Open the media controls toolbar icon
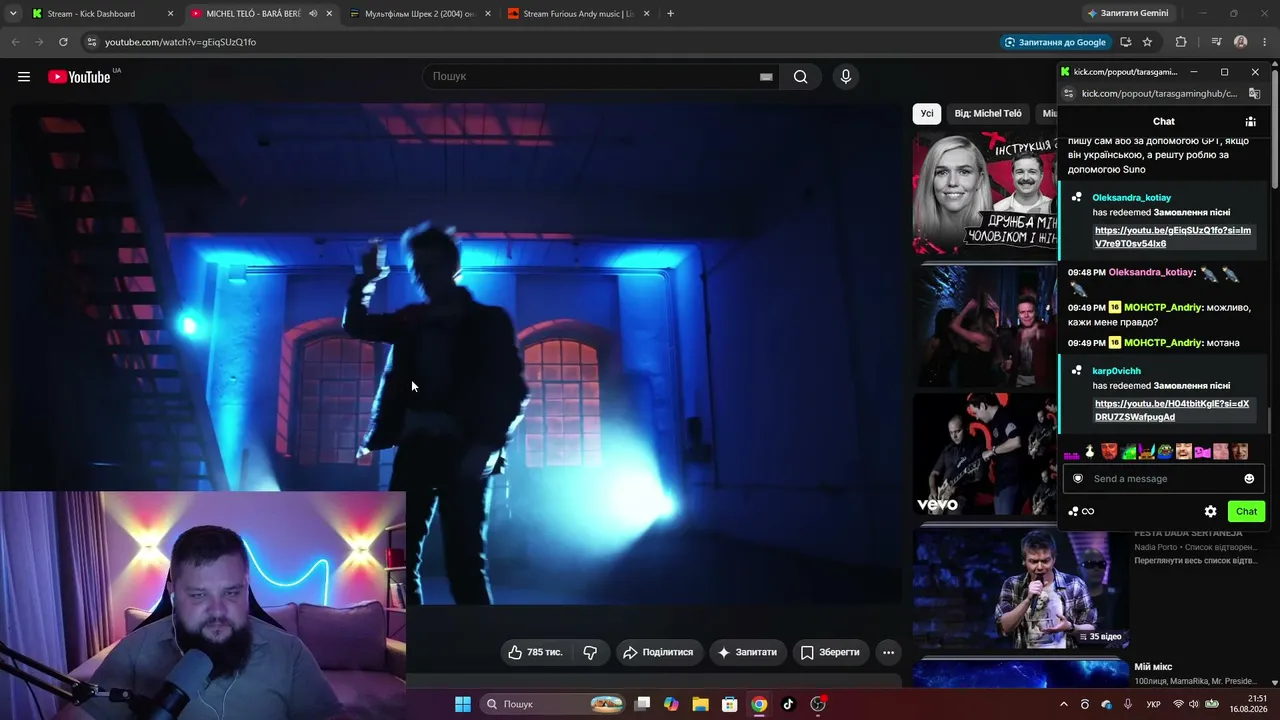 tap(1216, 42)
